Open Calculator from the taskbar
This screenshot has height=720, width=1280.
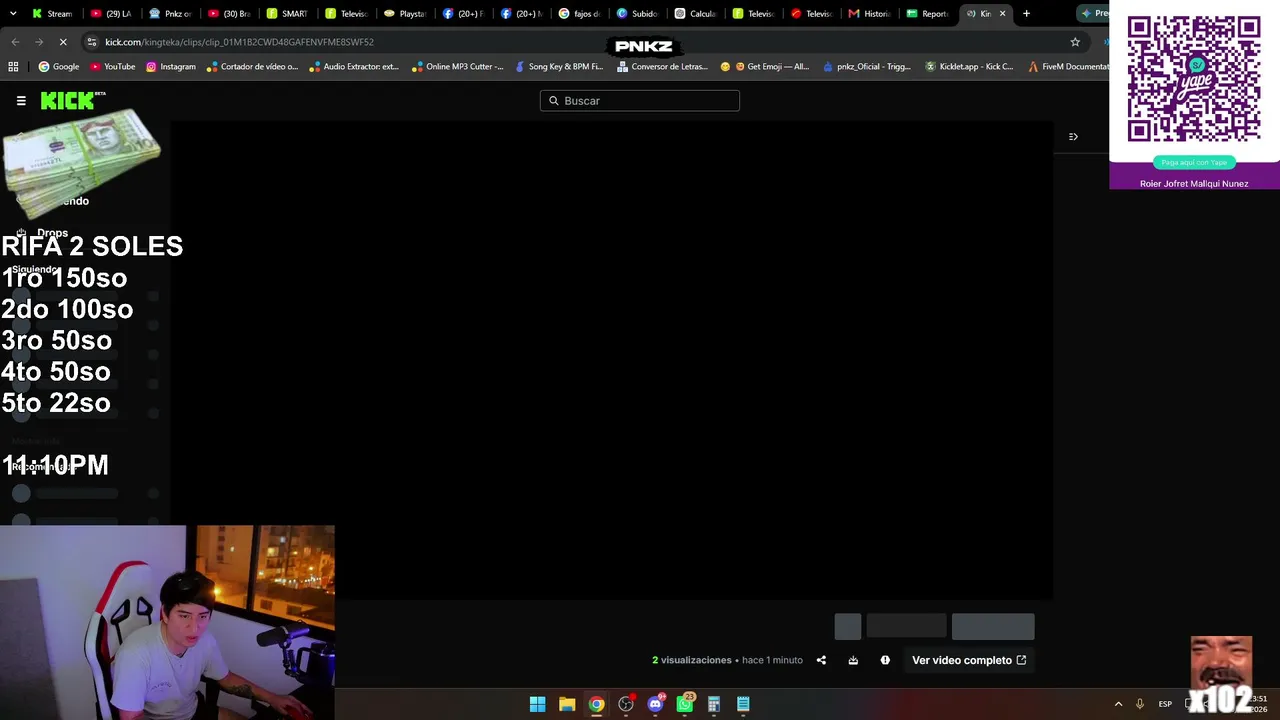point(714,704)
